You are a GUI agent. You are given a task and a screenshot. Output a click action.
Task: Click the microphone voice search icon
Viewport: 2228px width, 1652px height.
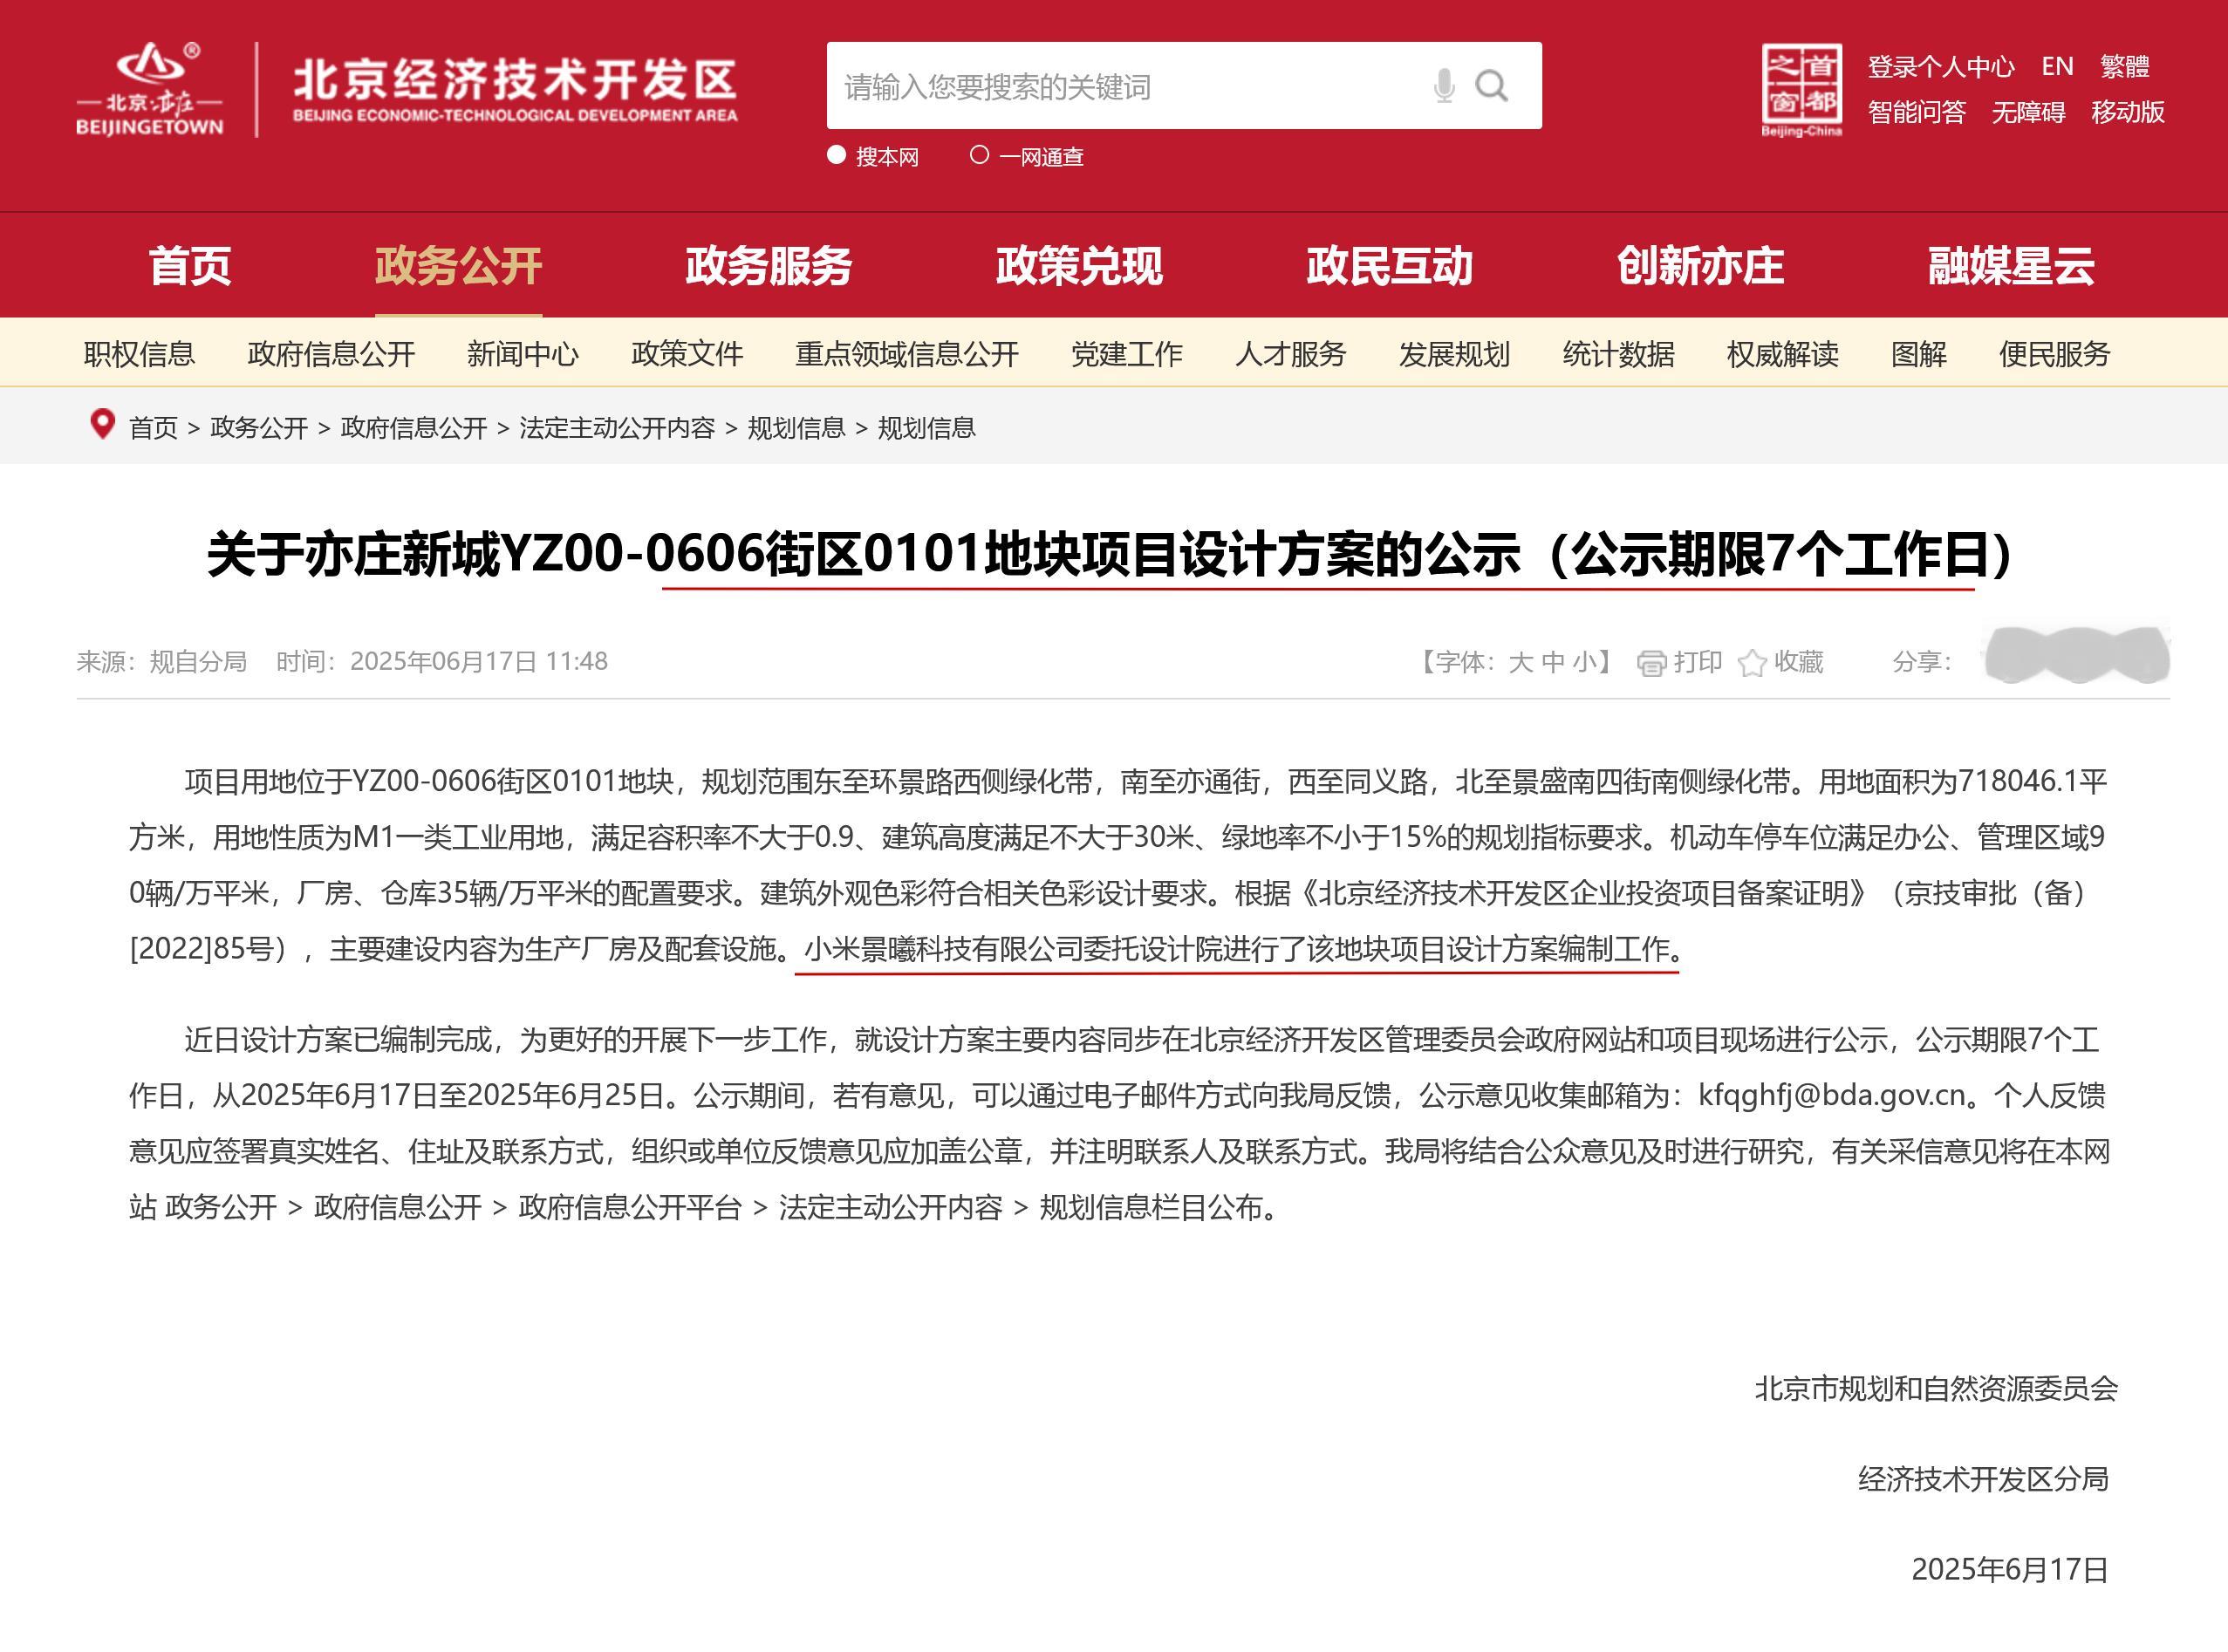tap(1443, 86)
